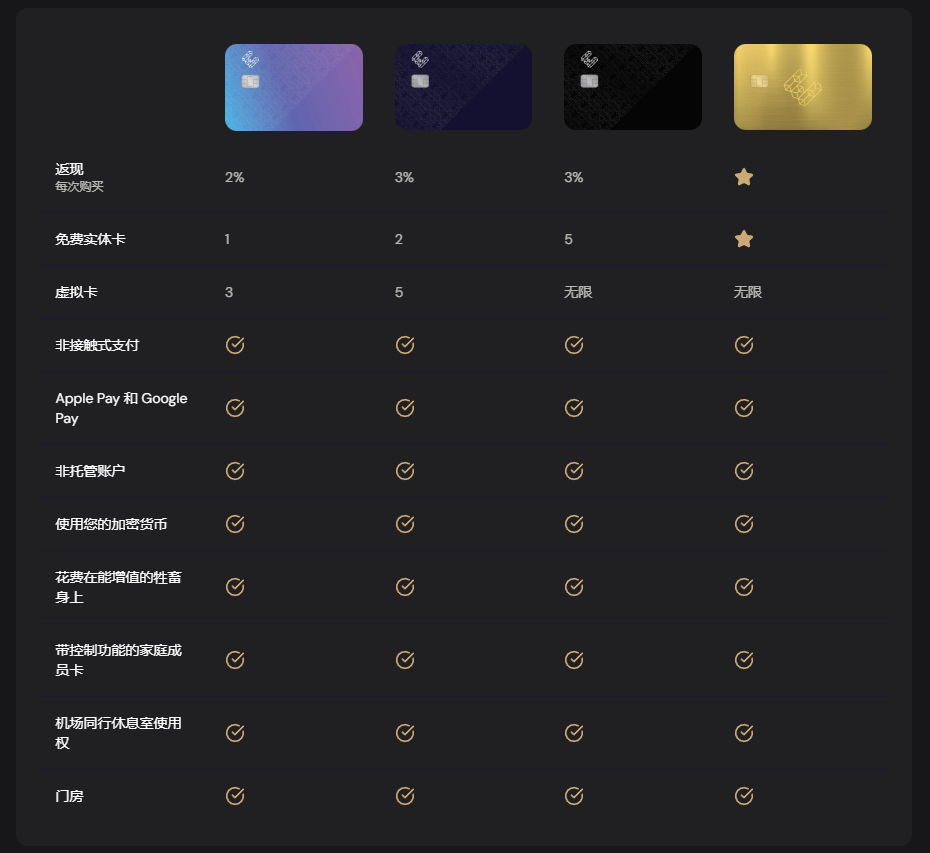Click the gold card's concierge checkmark icon
This screenshot has height=853, width=930.
pos(744,796)
